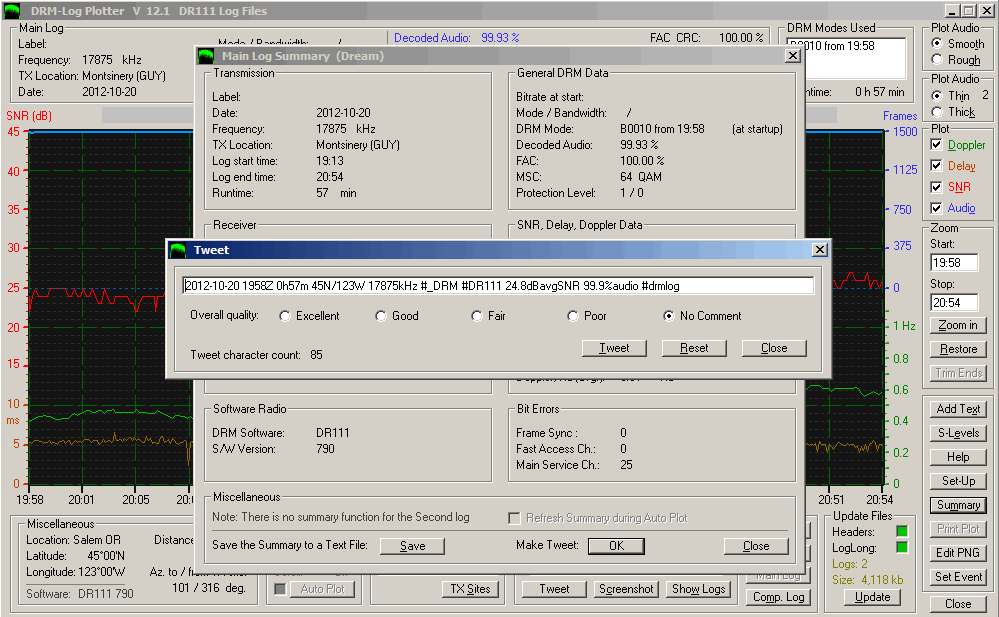Close the Tweet dialog with X
The width and height of the screenshot is (999, 617).
coord(820,250)
